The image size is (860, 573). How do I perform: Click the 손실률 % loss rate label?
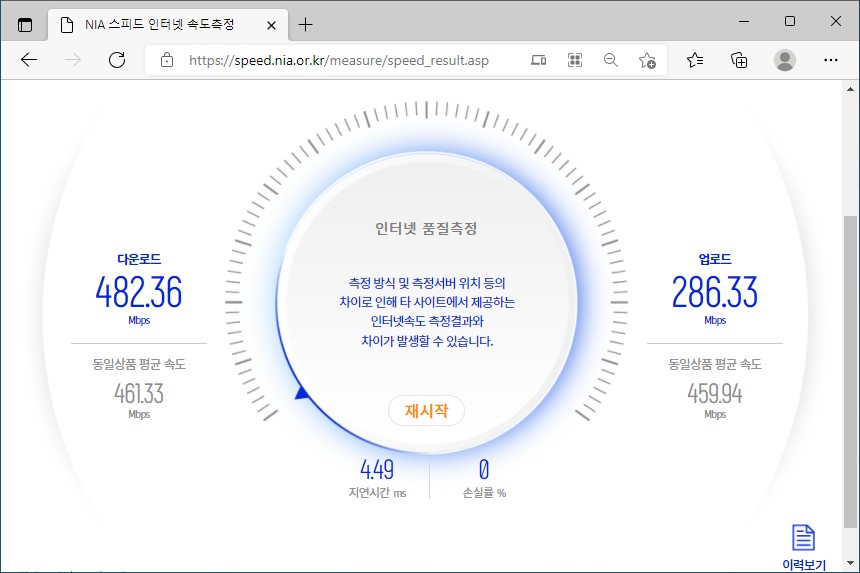pos(484,493)
